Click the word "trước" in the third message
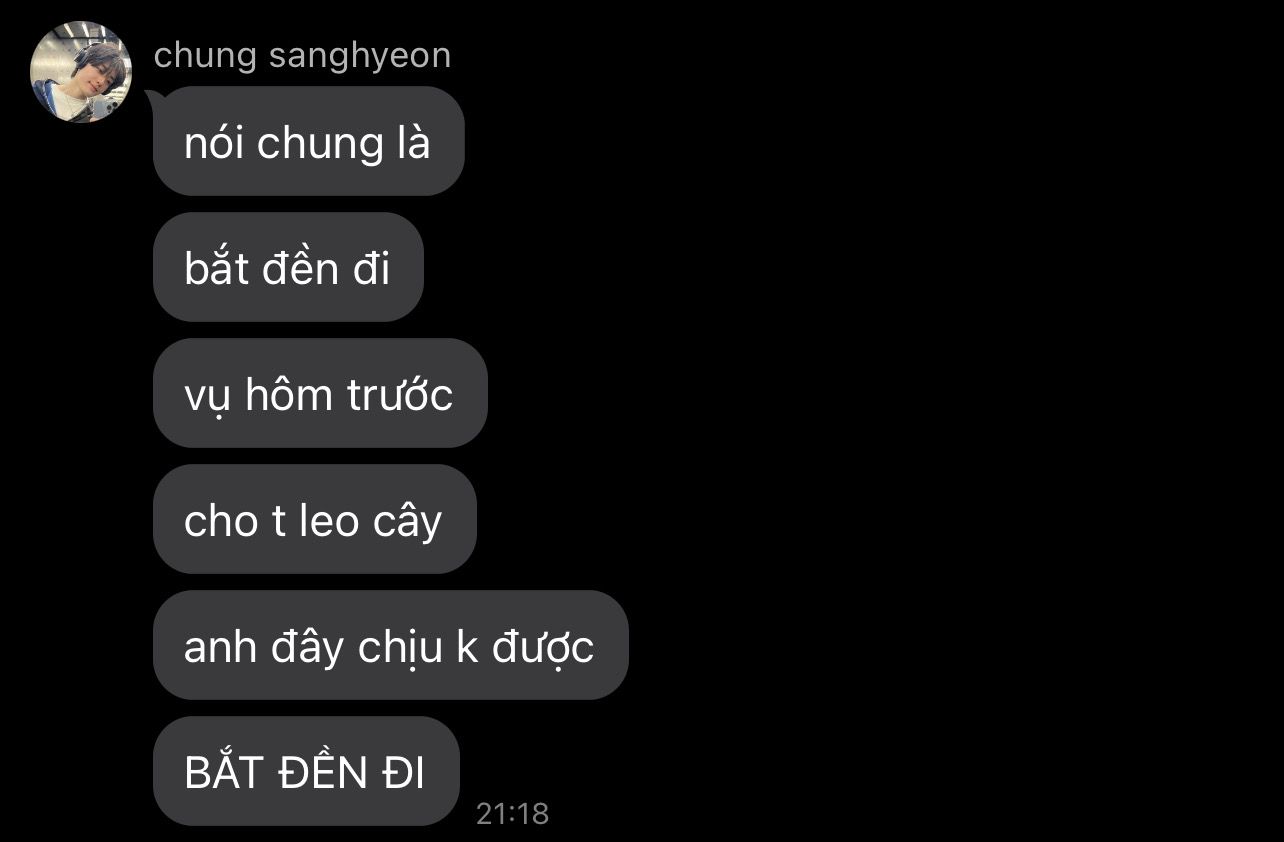The width and height of the screenshot is (1284, 842). [x=400, y=394]
